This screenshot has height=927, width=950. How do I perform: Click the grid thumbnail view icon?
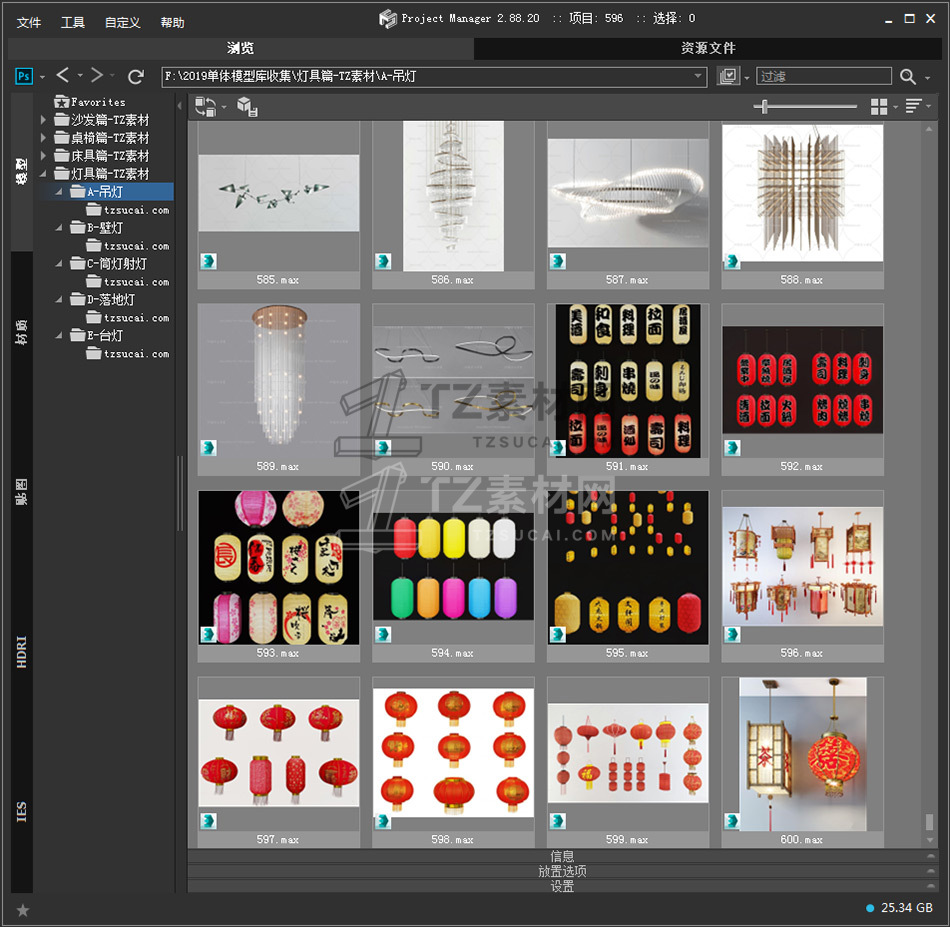point(879,106)
